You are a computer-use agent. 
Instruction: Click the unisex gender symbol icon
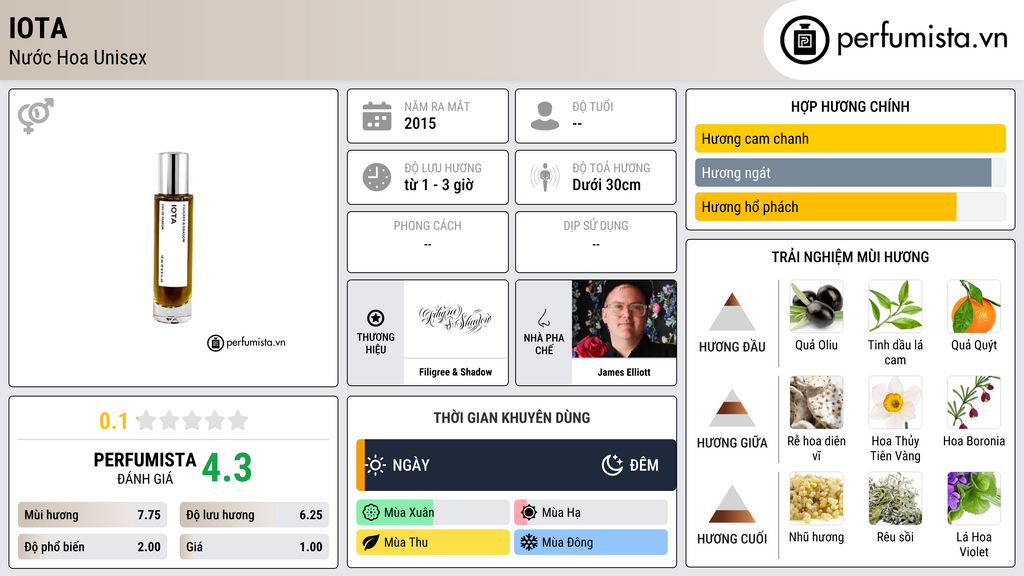point(36,116)
